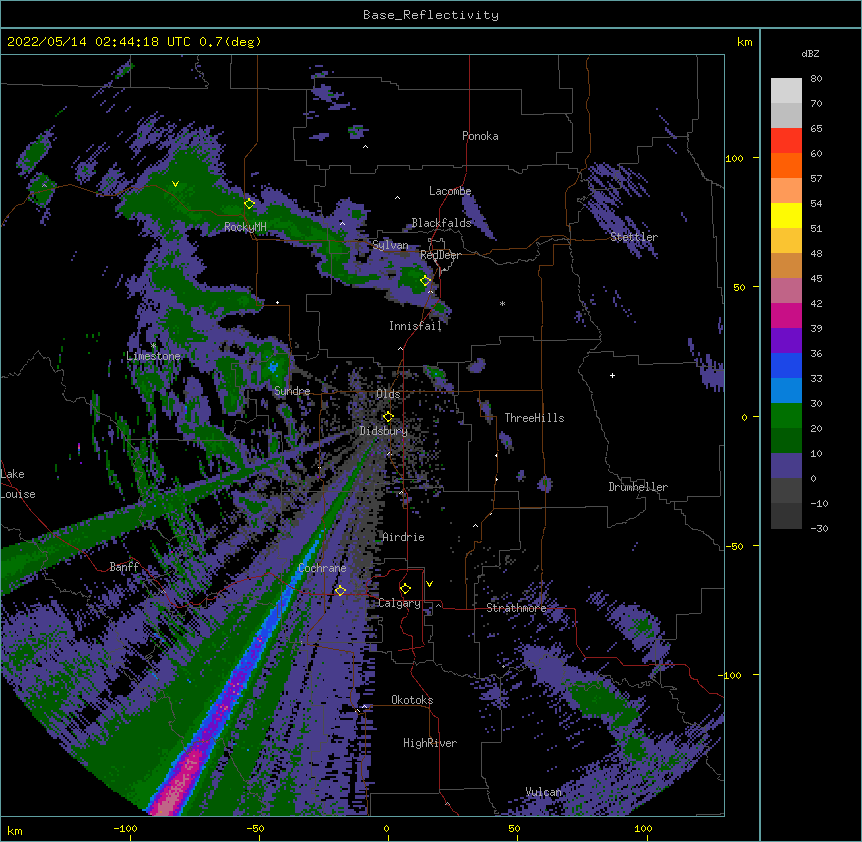Click the Lake Louise label at left edge
Screen dimensions: 862x842
pos(18,484)
